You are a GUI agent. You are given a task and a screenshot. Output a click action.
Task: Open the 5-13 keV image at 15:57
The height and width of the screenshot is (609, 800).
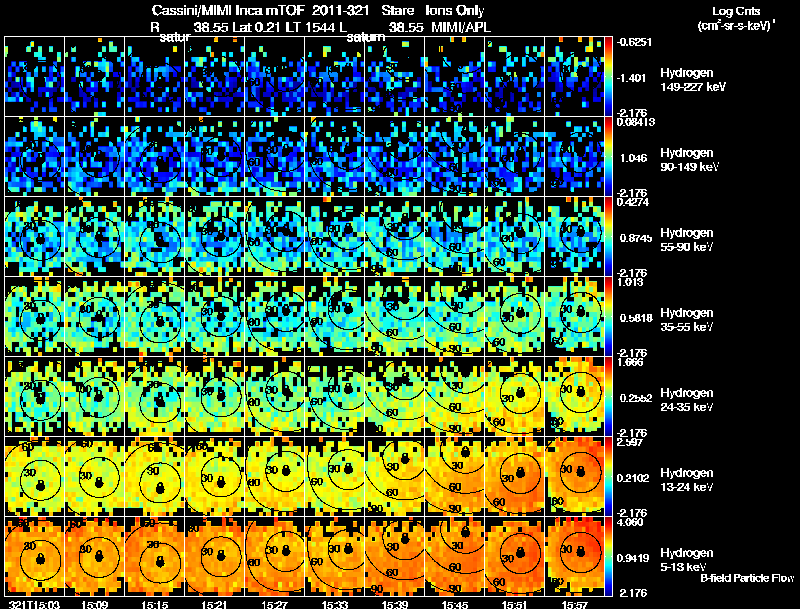coord(574,556)
